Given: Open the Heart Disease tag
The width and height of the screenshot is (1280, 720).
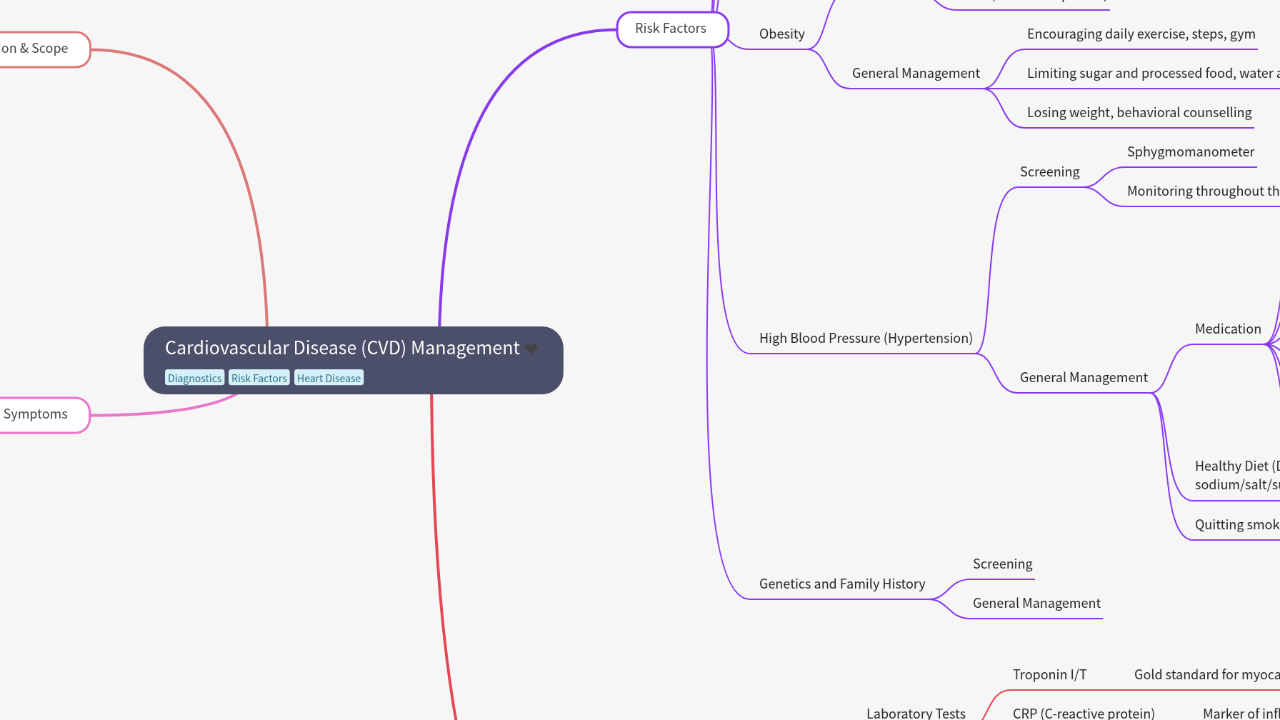Looking at the screenshot, I should tap(329, 378).
